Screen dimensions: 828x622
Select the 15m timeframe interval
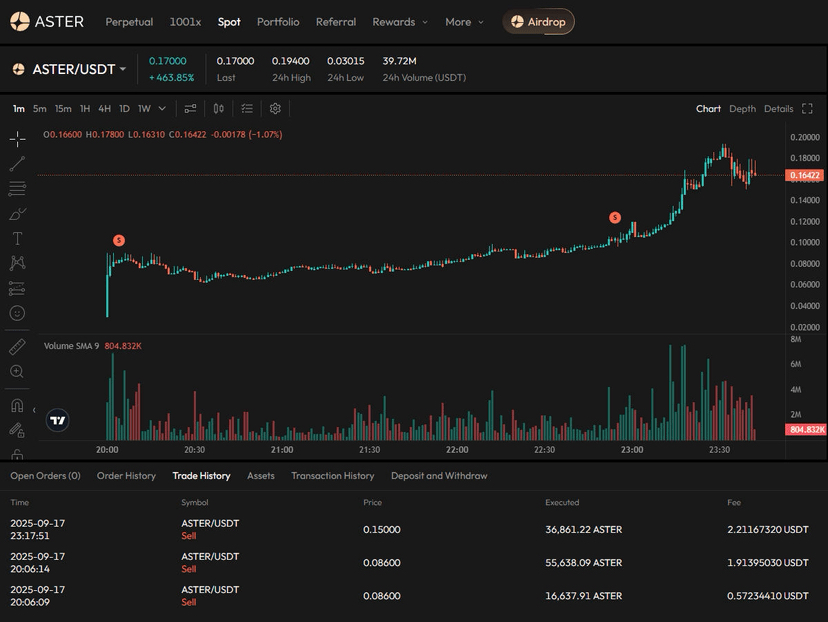click(63, 109)
